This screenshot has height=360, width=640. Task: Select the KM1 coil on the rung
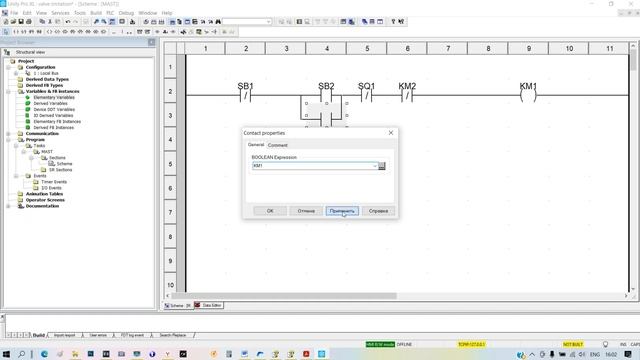click(x=528, y=96)
